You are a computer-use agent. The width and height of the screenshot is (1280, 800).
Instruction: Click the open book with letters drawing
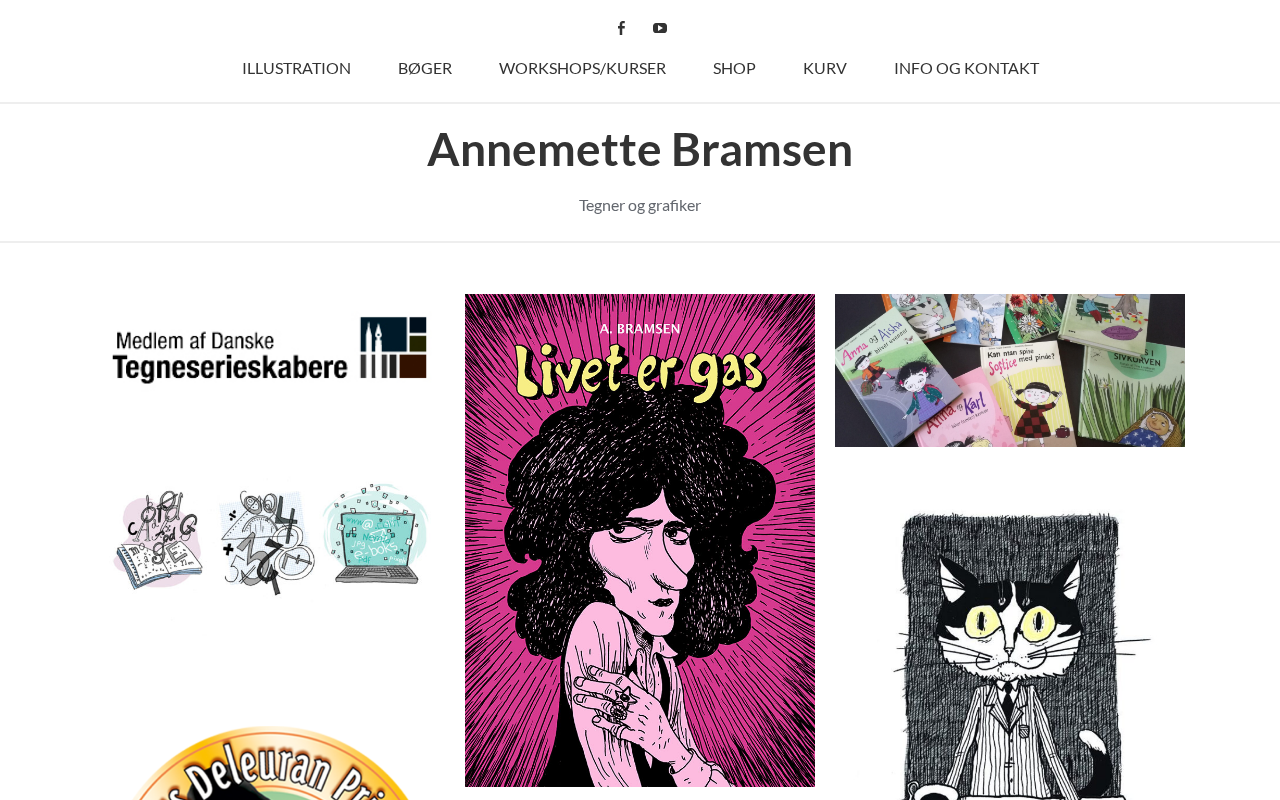click(158, 540)
